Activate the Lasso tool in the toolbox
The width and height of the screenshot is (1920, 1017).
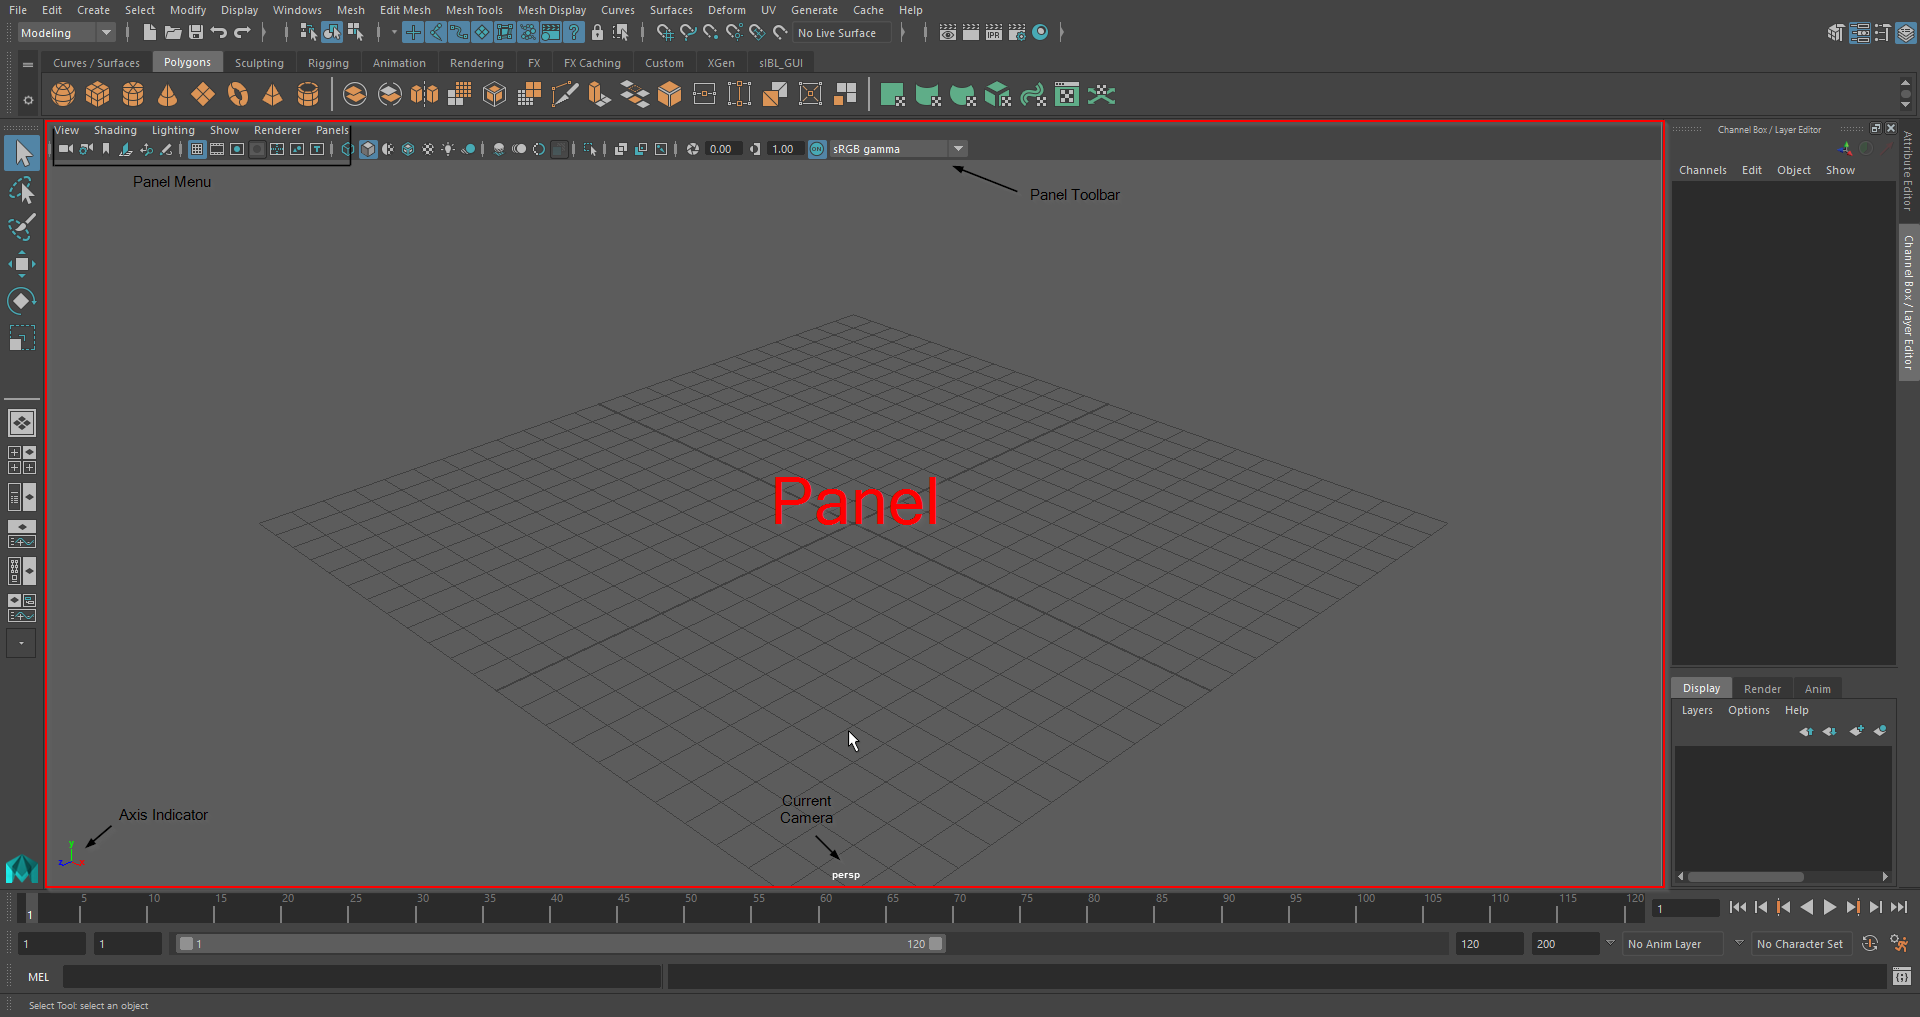pyautogui.click(x=21, y=190)
